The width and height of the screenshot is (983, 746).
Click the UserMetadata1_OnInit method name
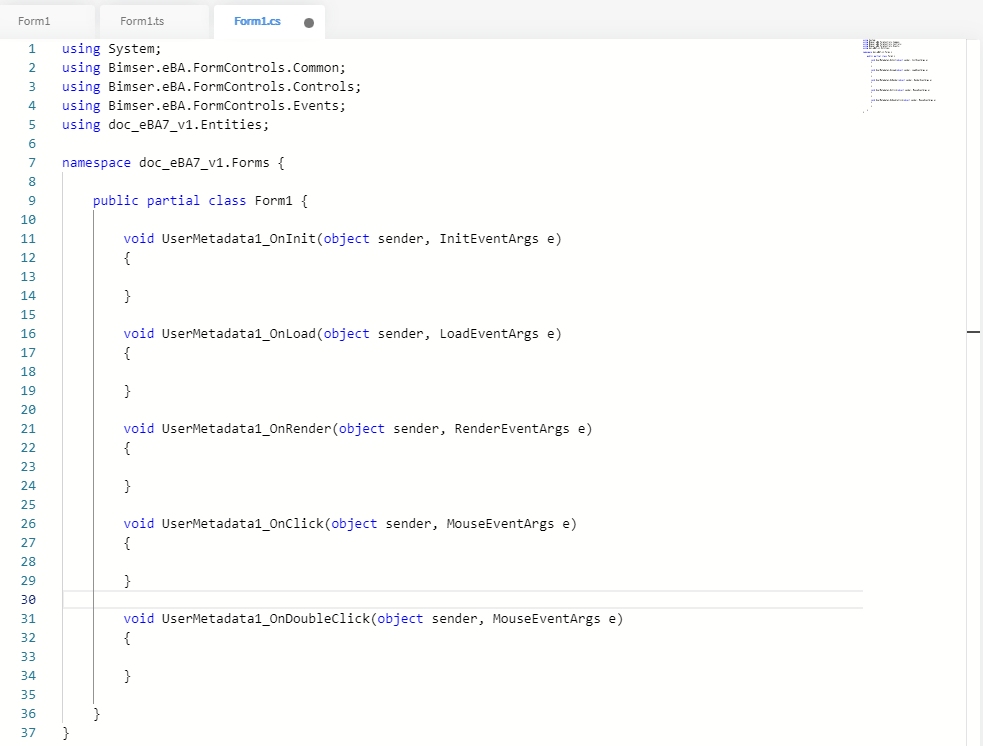click(239, 239)
